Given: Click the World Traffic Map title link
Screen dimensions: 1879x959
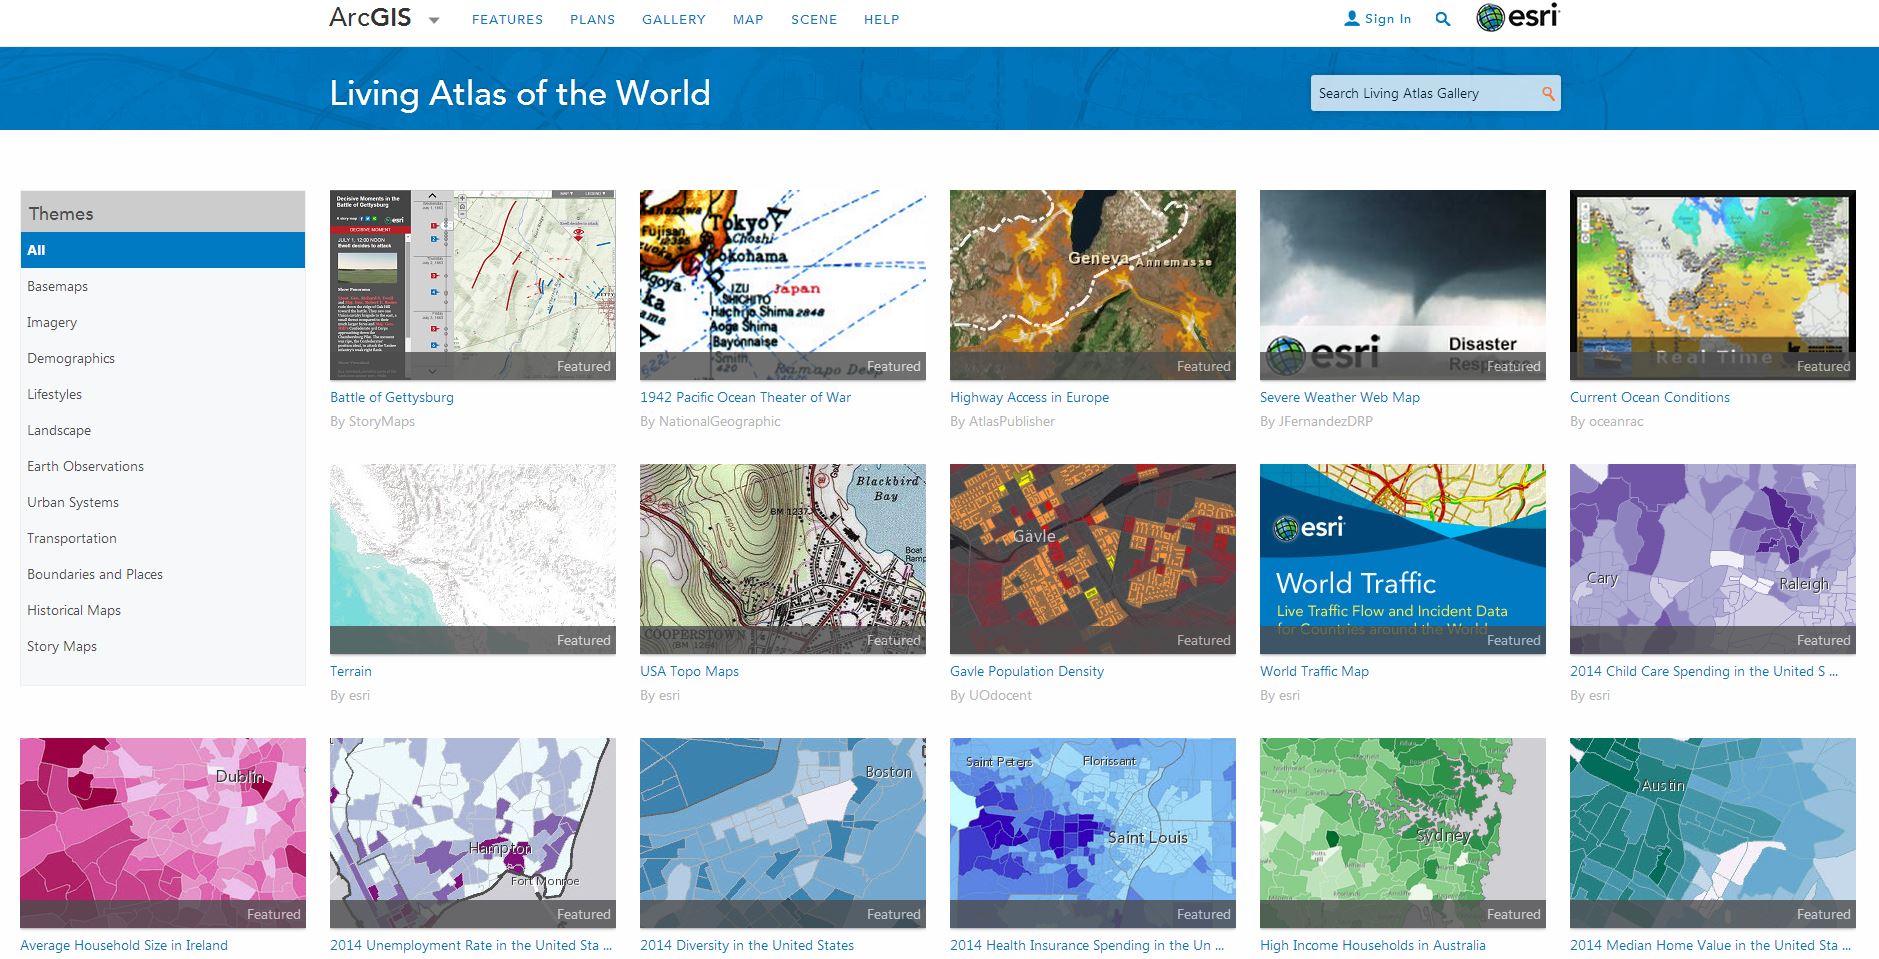Looking at the screenshot, I should pyautogui.click(x=1314, y=671).
